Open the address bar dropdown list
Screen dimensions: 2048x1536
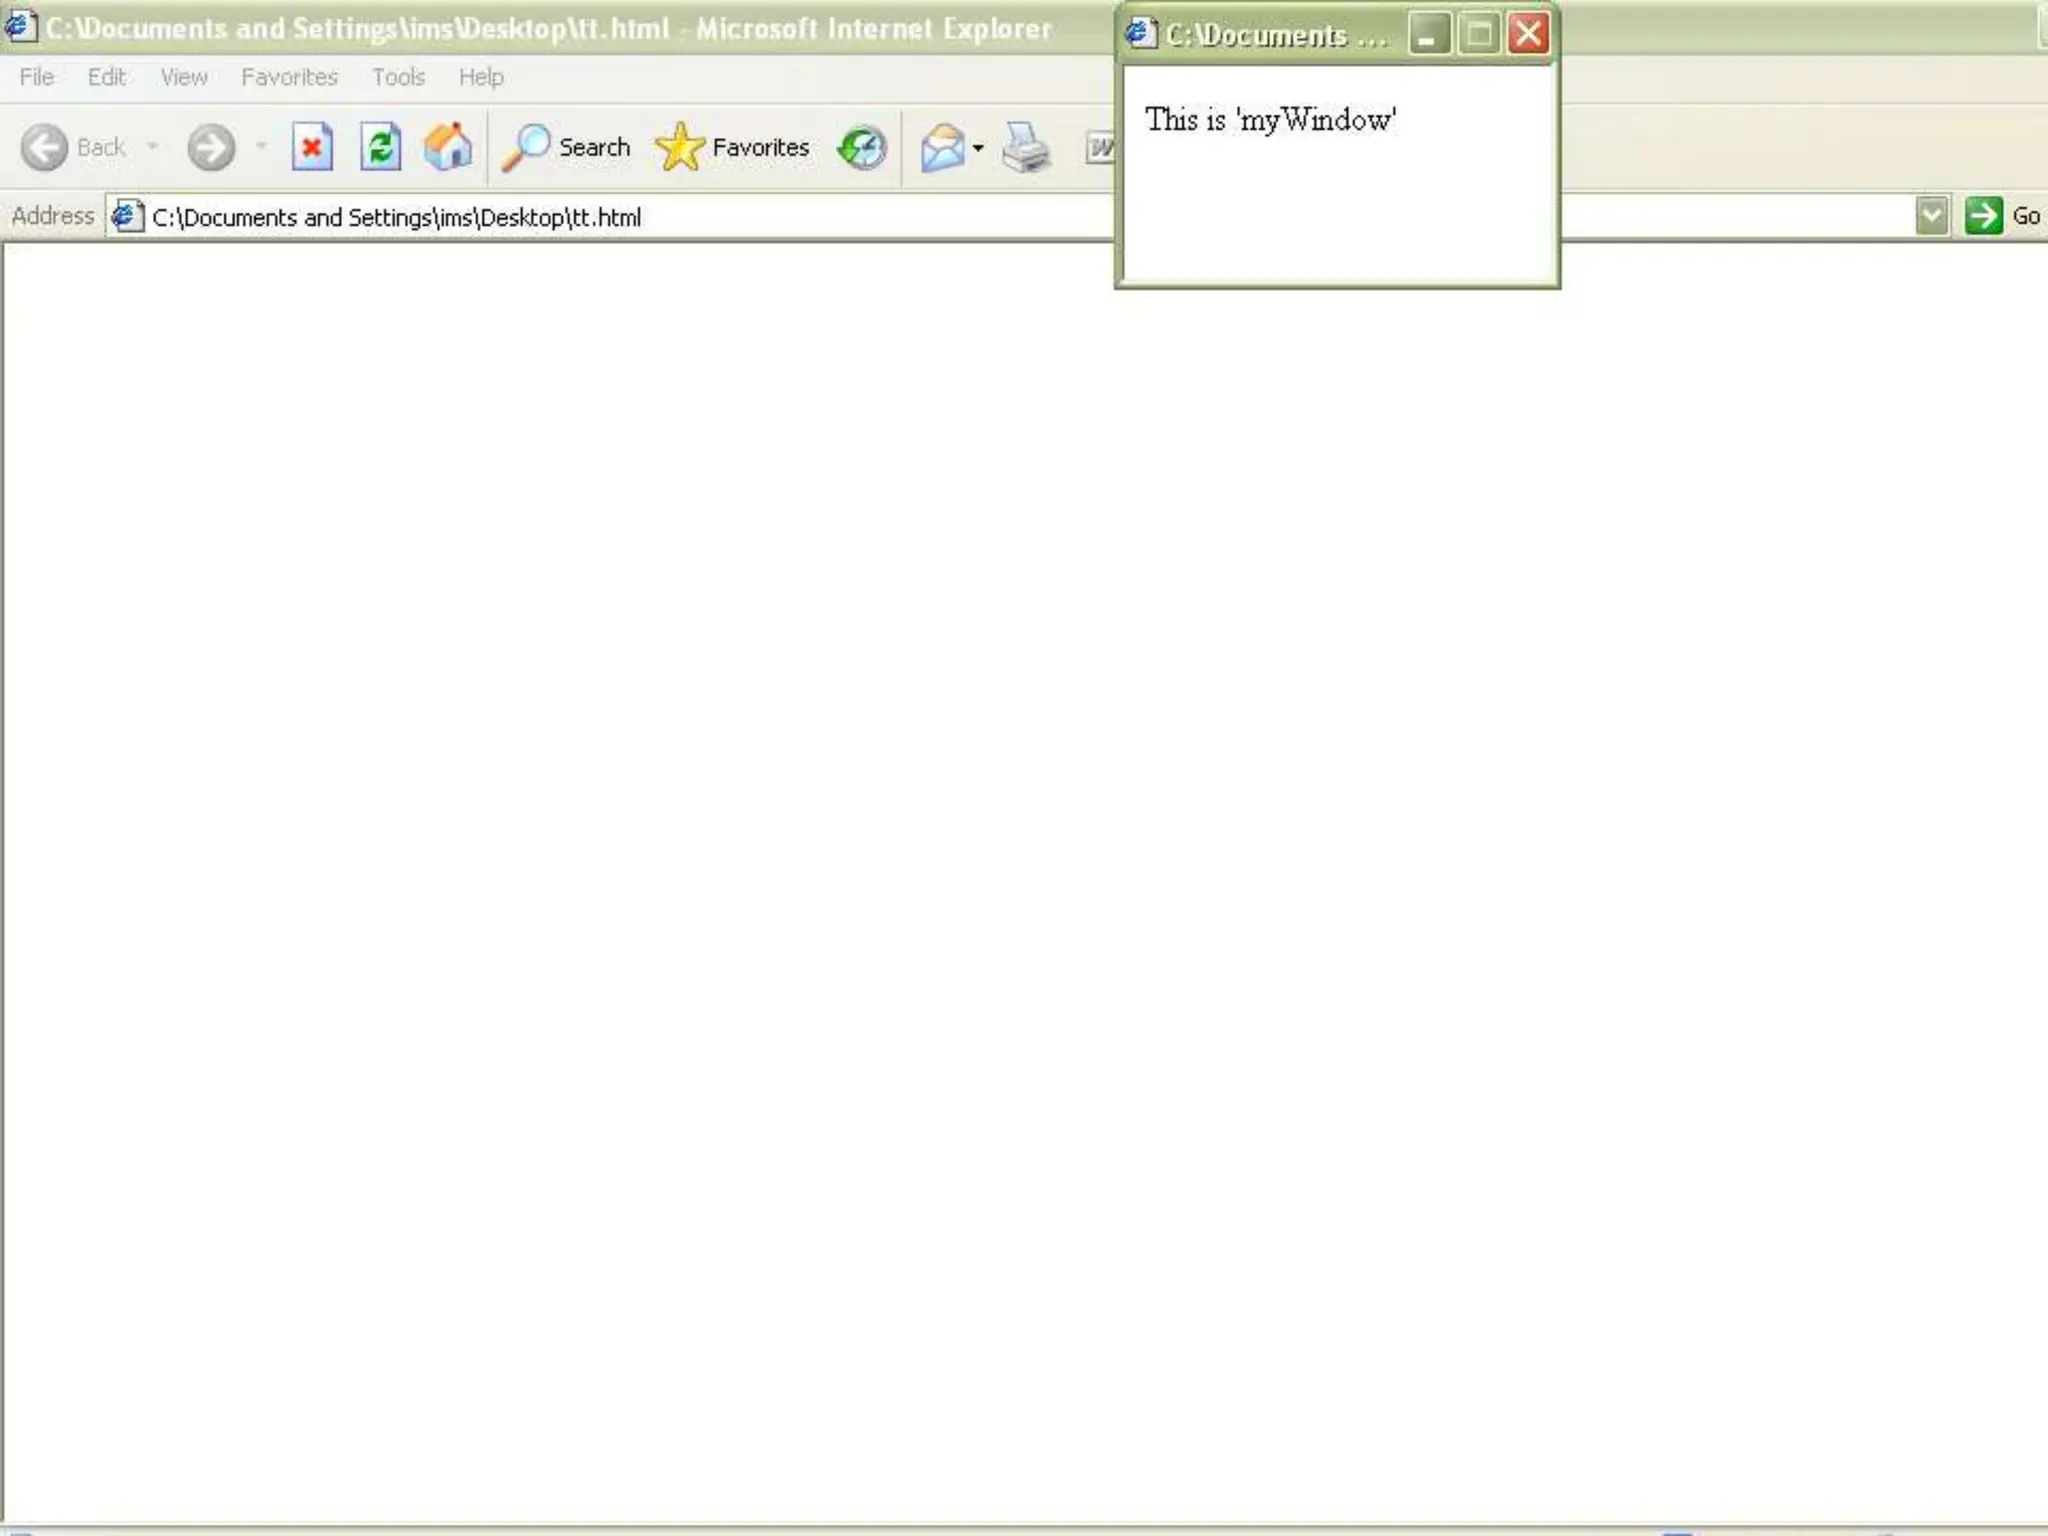tap(1932, 216)
